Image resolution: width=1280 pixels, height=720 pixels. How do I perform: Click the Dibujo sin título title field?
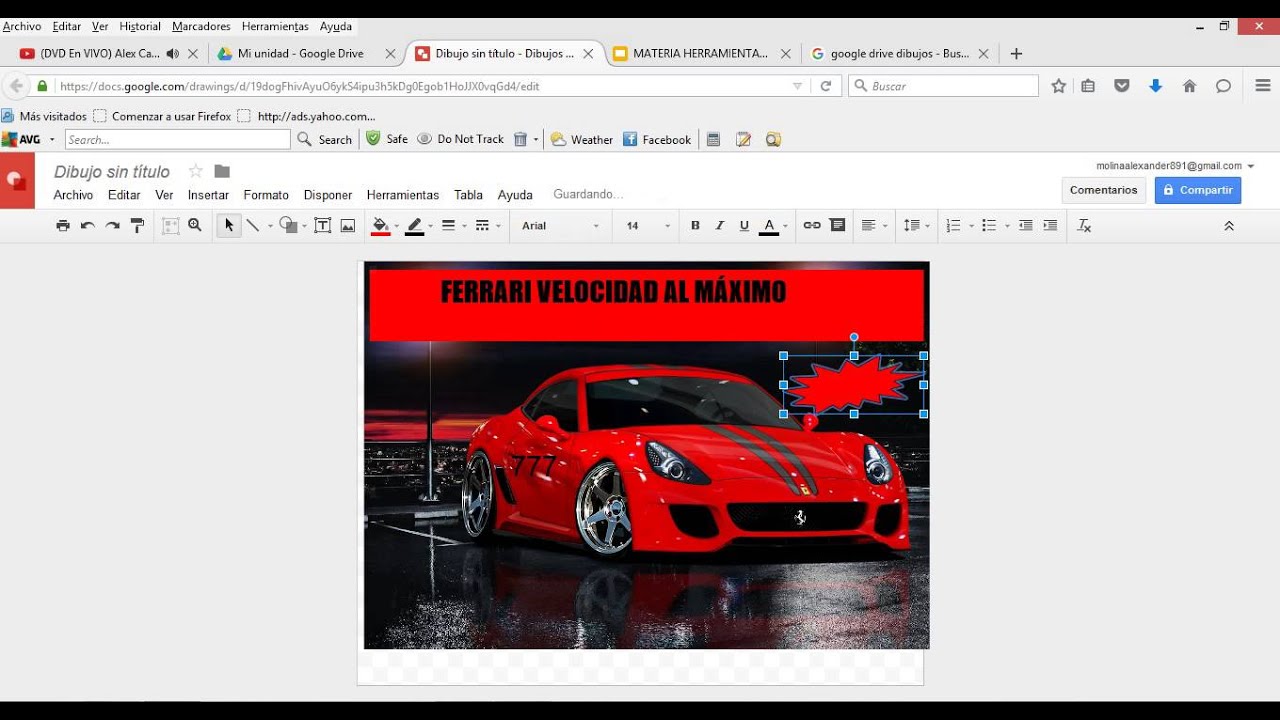click(112, 172)
